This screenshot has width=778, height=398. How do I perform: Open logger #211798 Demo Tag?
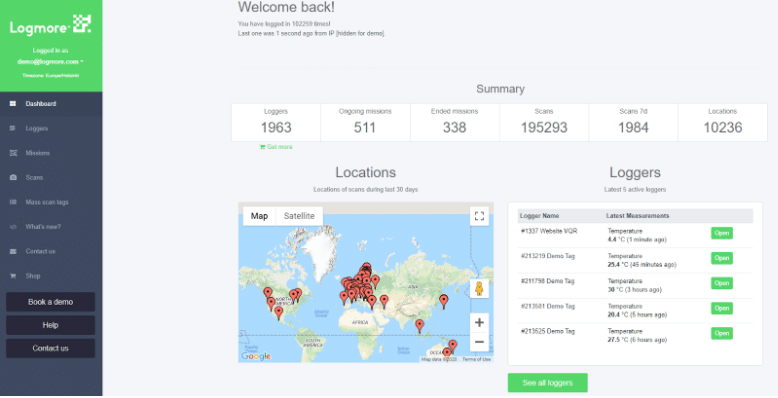click(x=721, y=283)
